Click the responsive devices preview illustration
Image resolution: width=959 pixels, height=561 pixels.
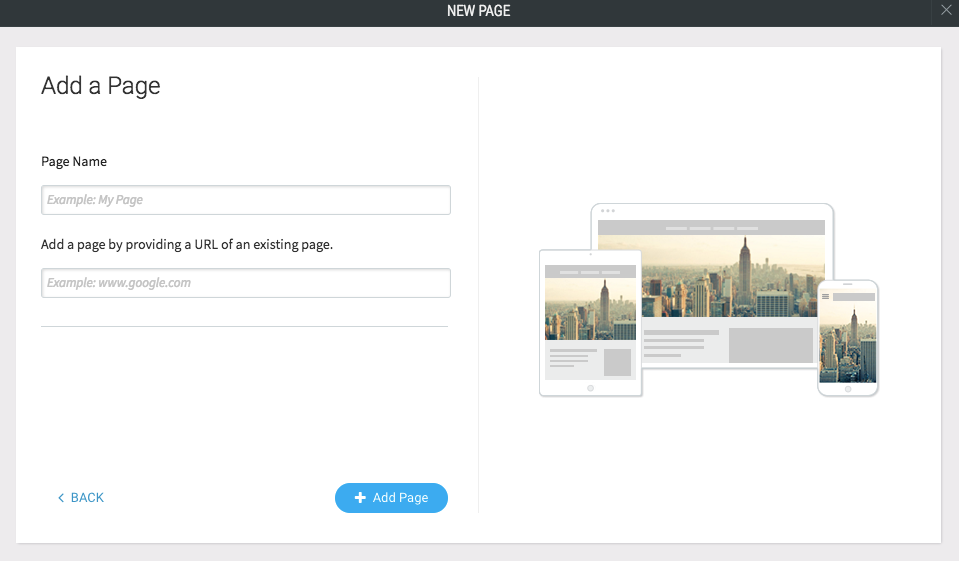coord(709,300)
